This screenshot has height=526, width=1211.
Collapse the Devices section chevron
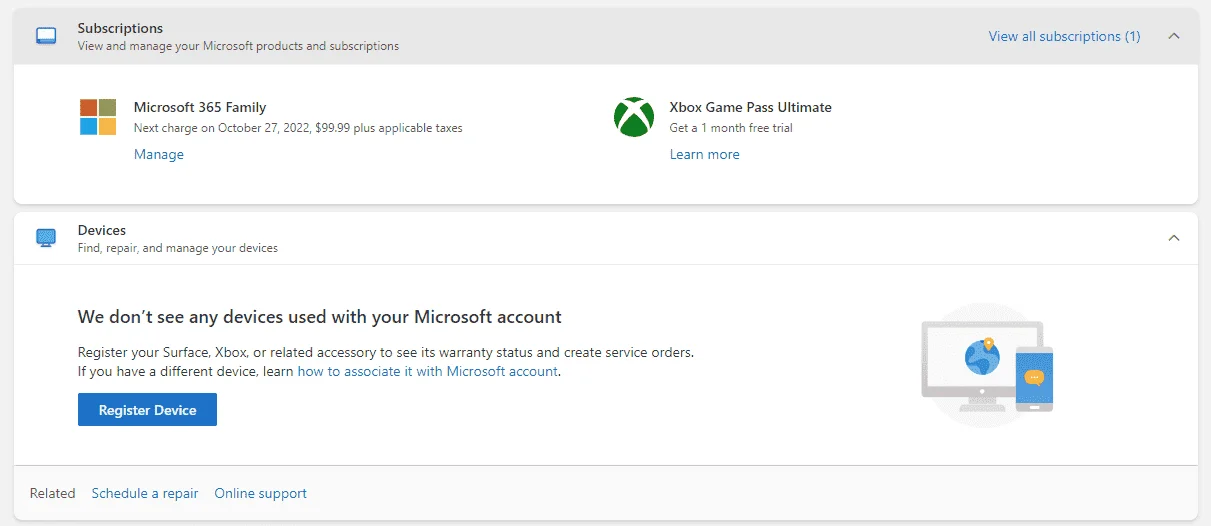pos(1174,238)
